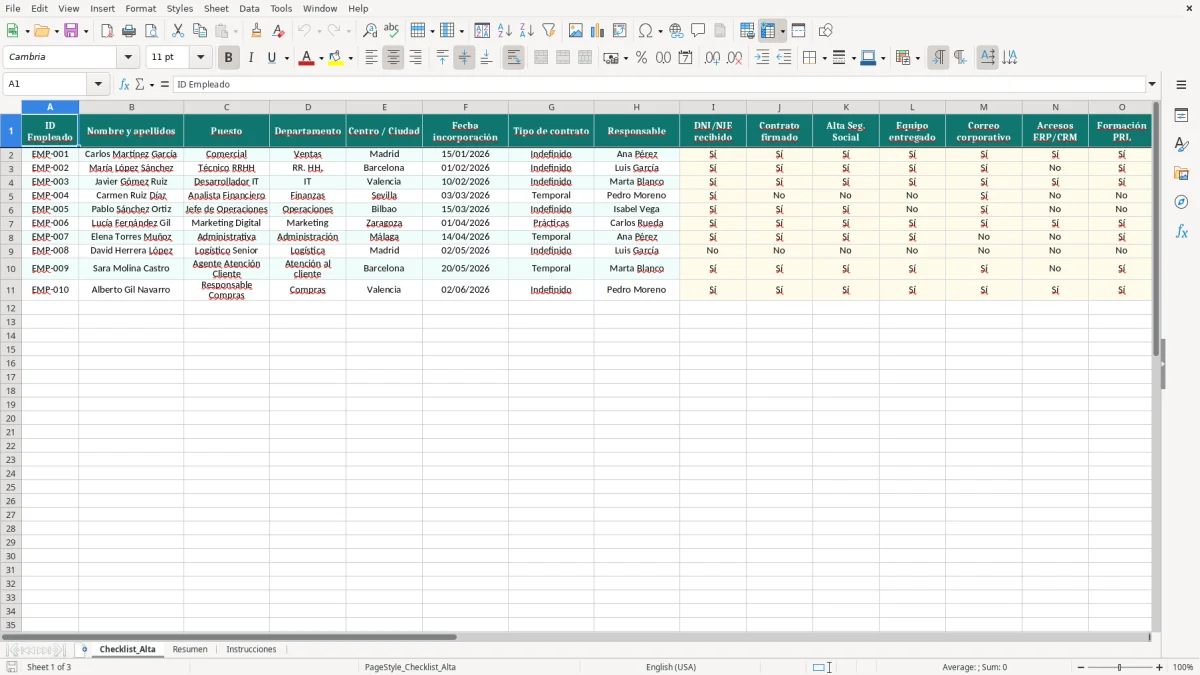This screenshot has width=1200, height=675.
Task: Insert a pivot table
Action: [x=620, y=31]
